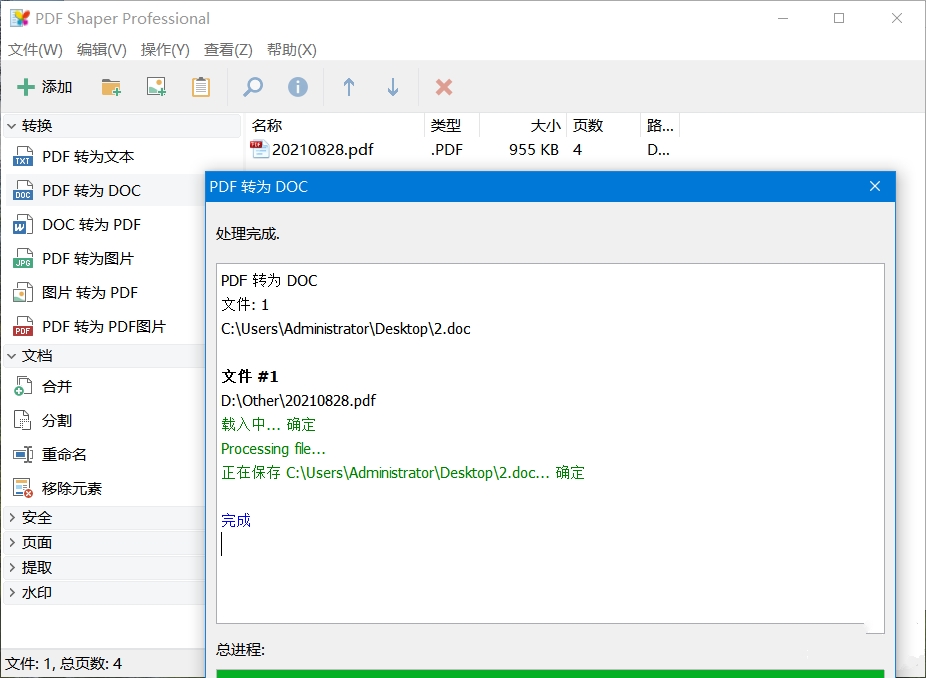Click the 添加 (Add) toolbar icon
The height and width of the screenshot is (678, 926).
coord(44,86)
